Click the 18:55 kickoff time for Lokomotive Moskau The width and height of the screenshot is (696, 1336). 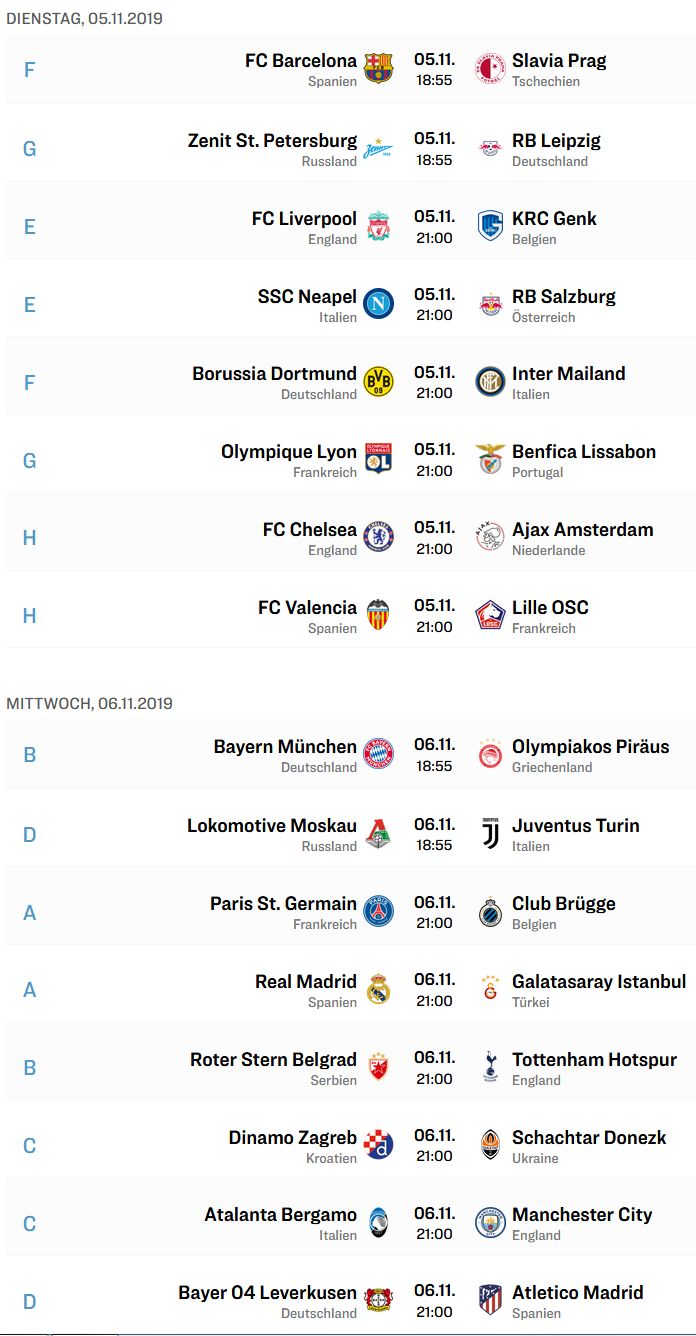pyautogui.click(x=434, y=845)
